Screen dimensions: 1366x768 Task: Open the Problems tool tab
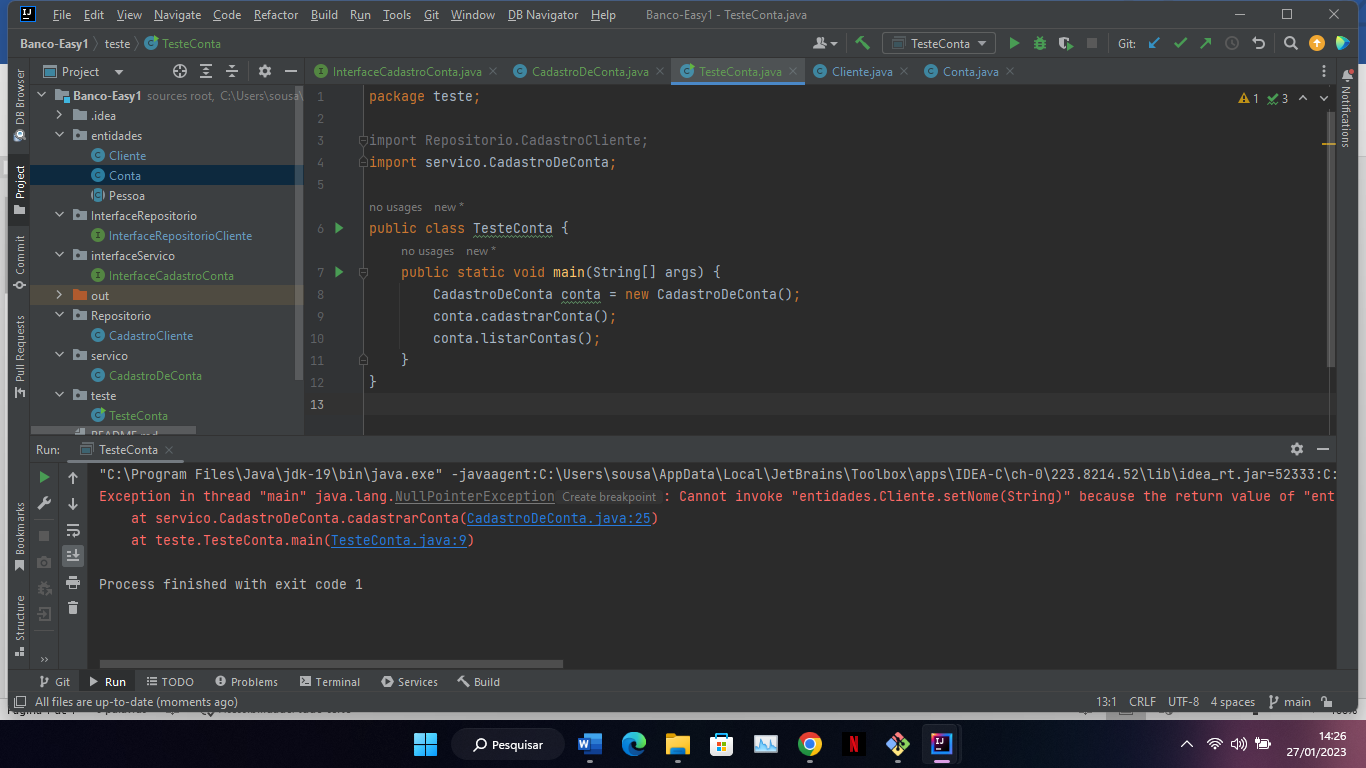[246, 682]
